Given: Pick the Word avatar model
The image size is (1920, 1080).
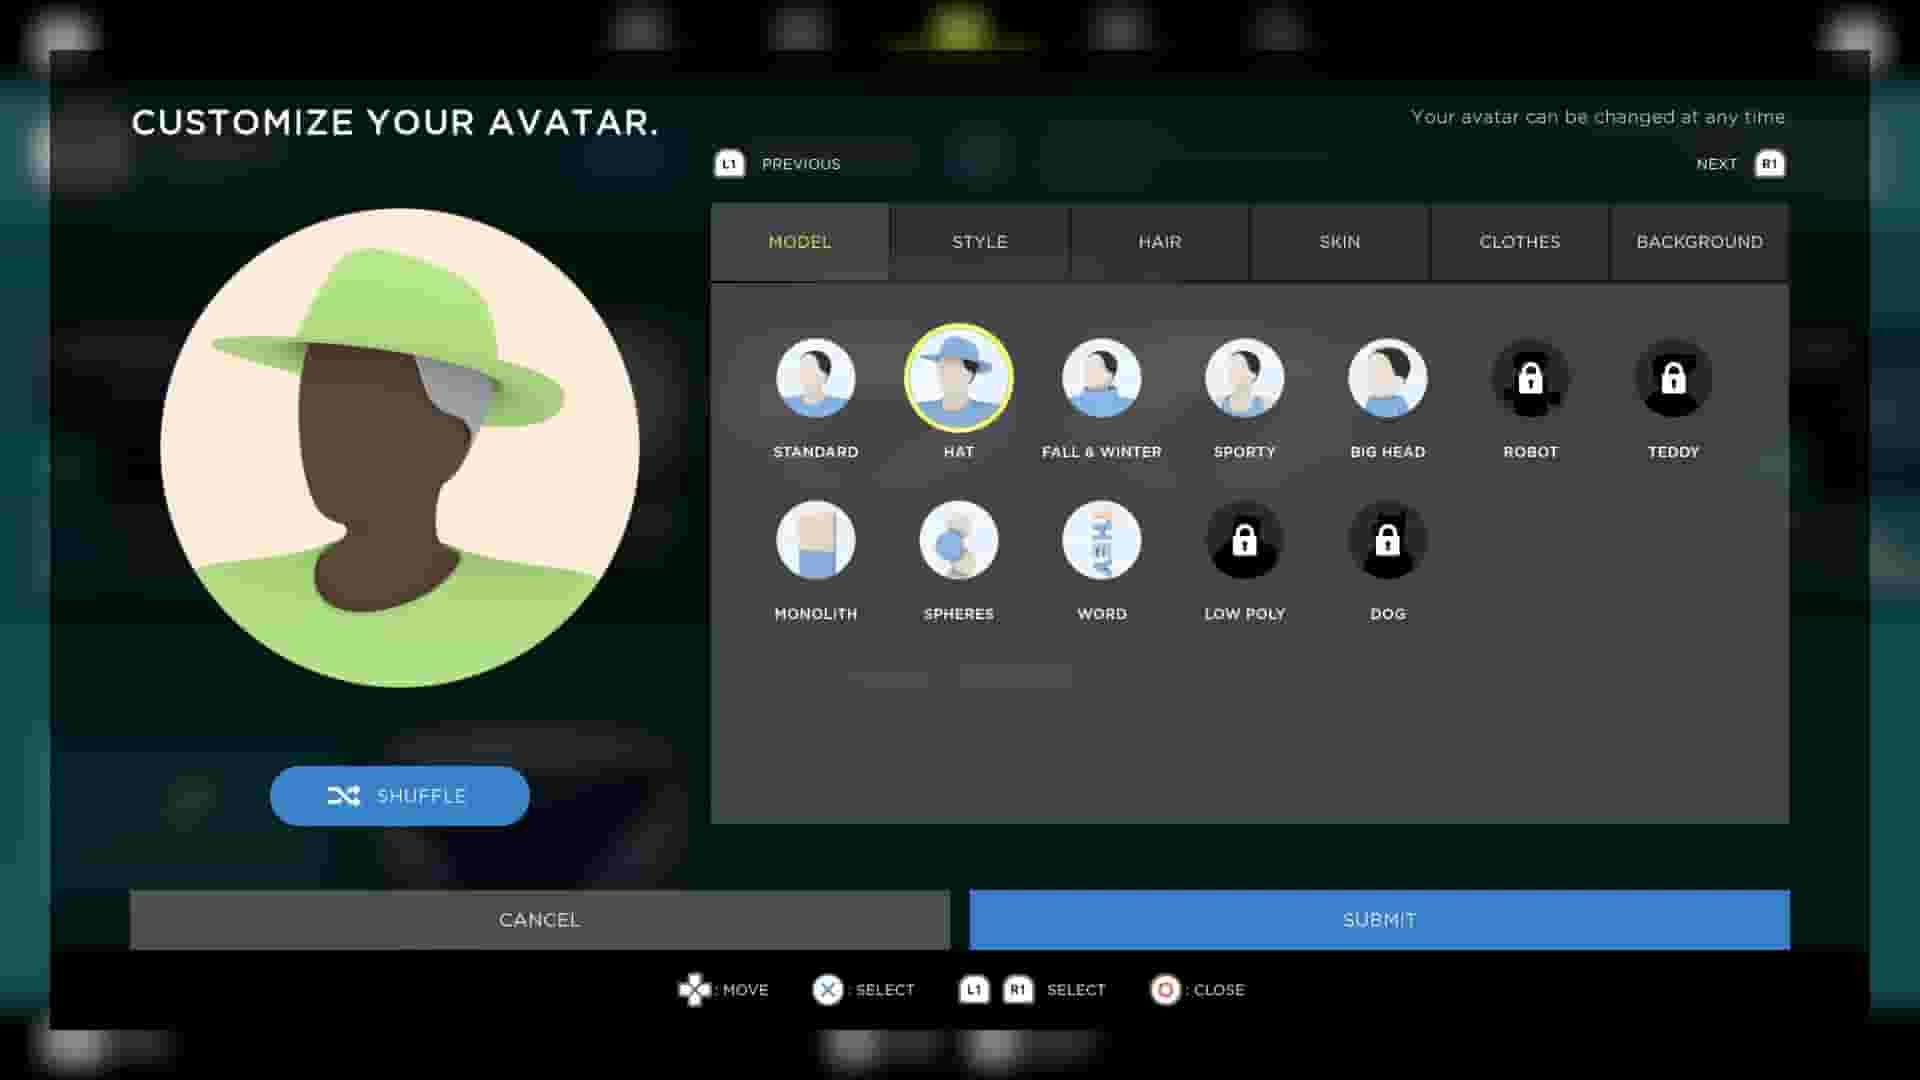Looking at the screenshot, I should pos(1101,540).
